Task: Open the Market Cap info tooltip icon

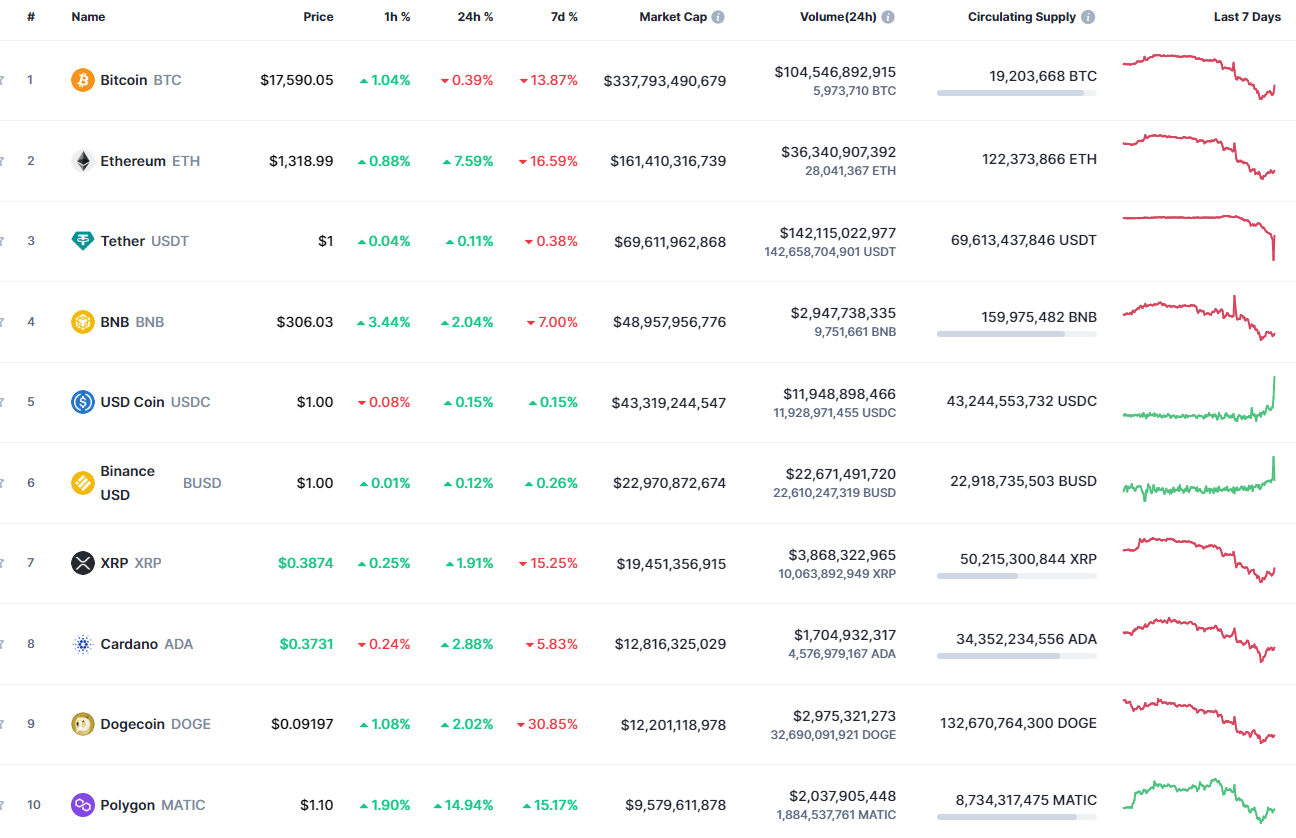Action: [x=717, y=16]
